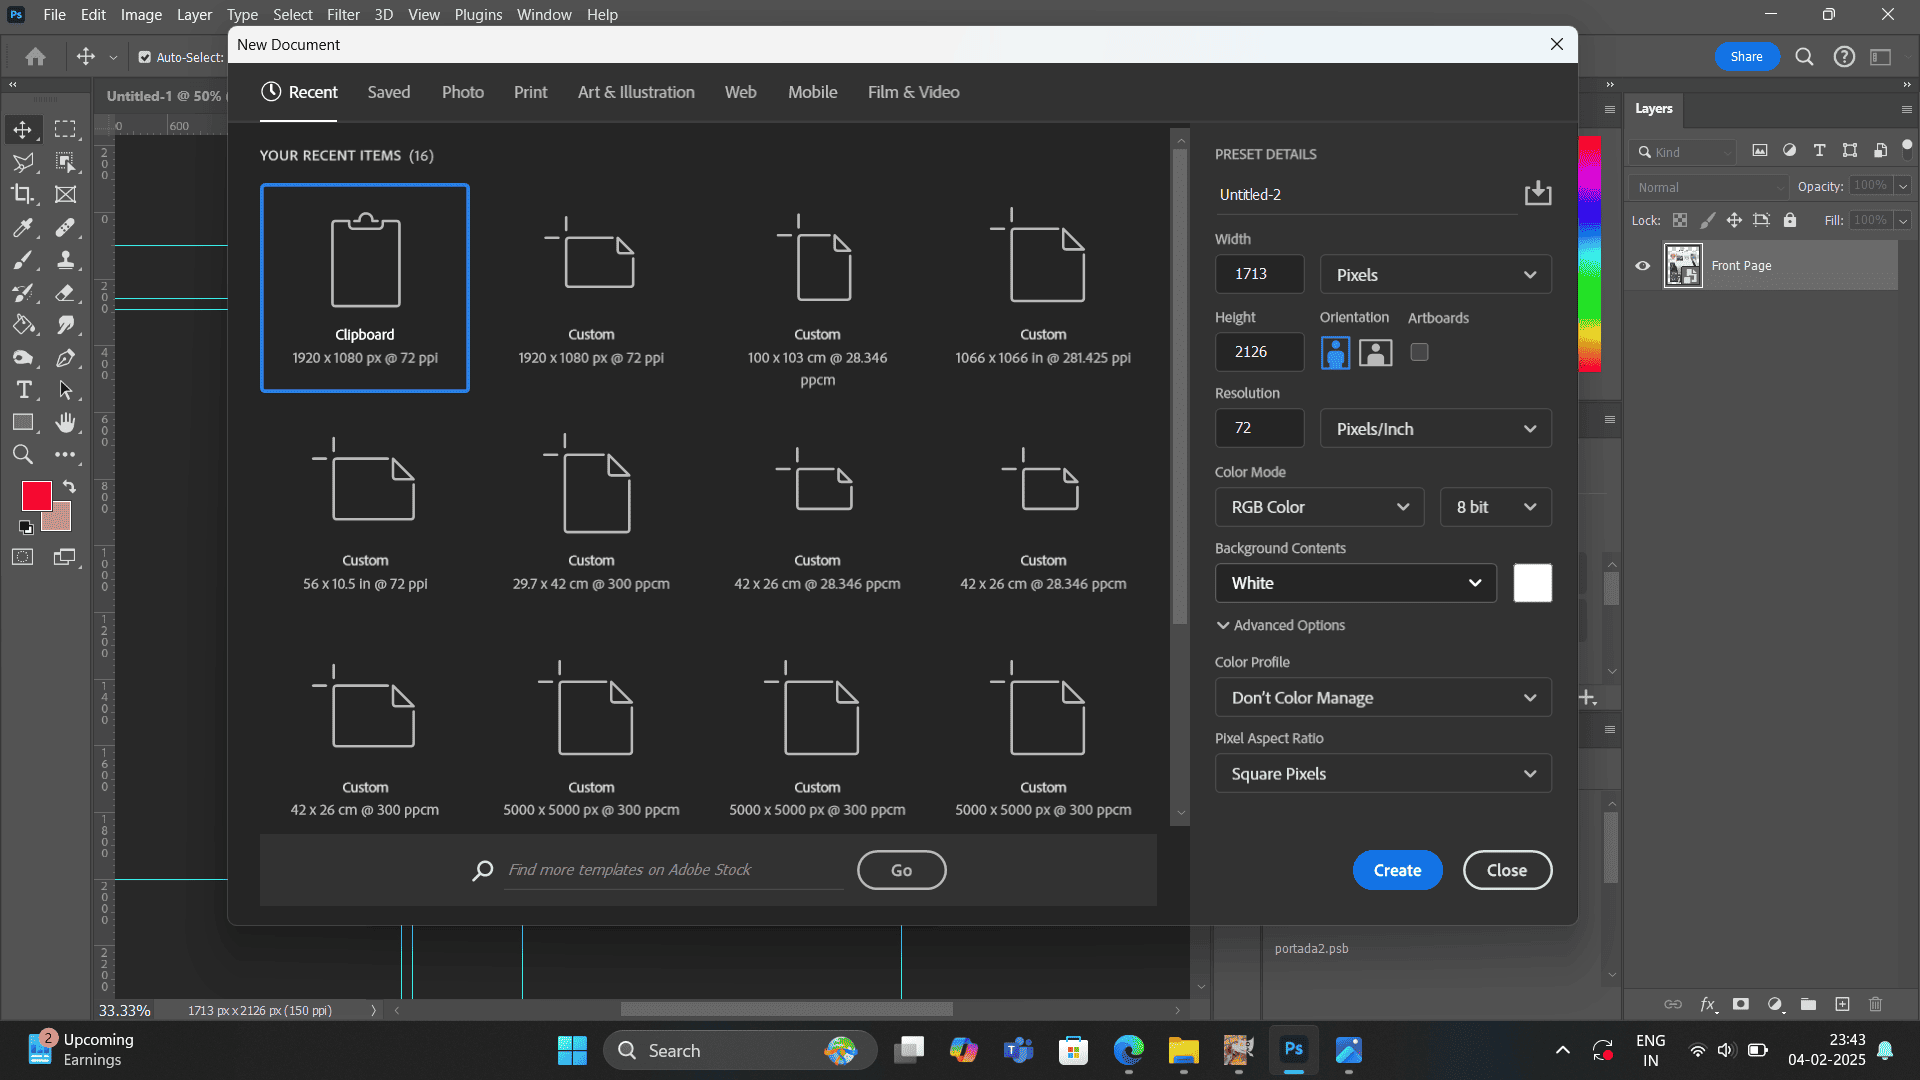Switch to the Print tab
The image size is (1920, 1080).
[530, 92]
